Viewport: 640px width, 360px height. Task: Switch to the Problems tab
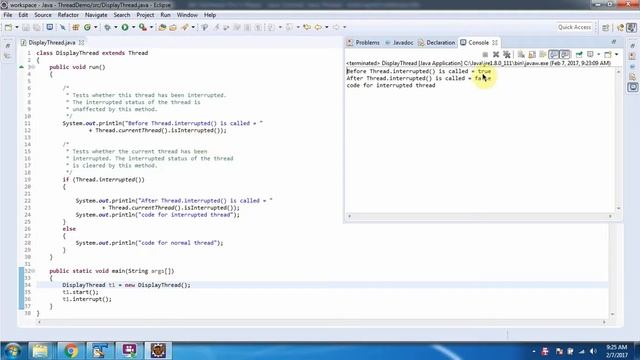(363, 42)
